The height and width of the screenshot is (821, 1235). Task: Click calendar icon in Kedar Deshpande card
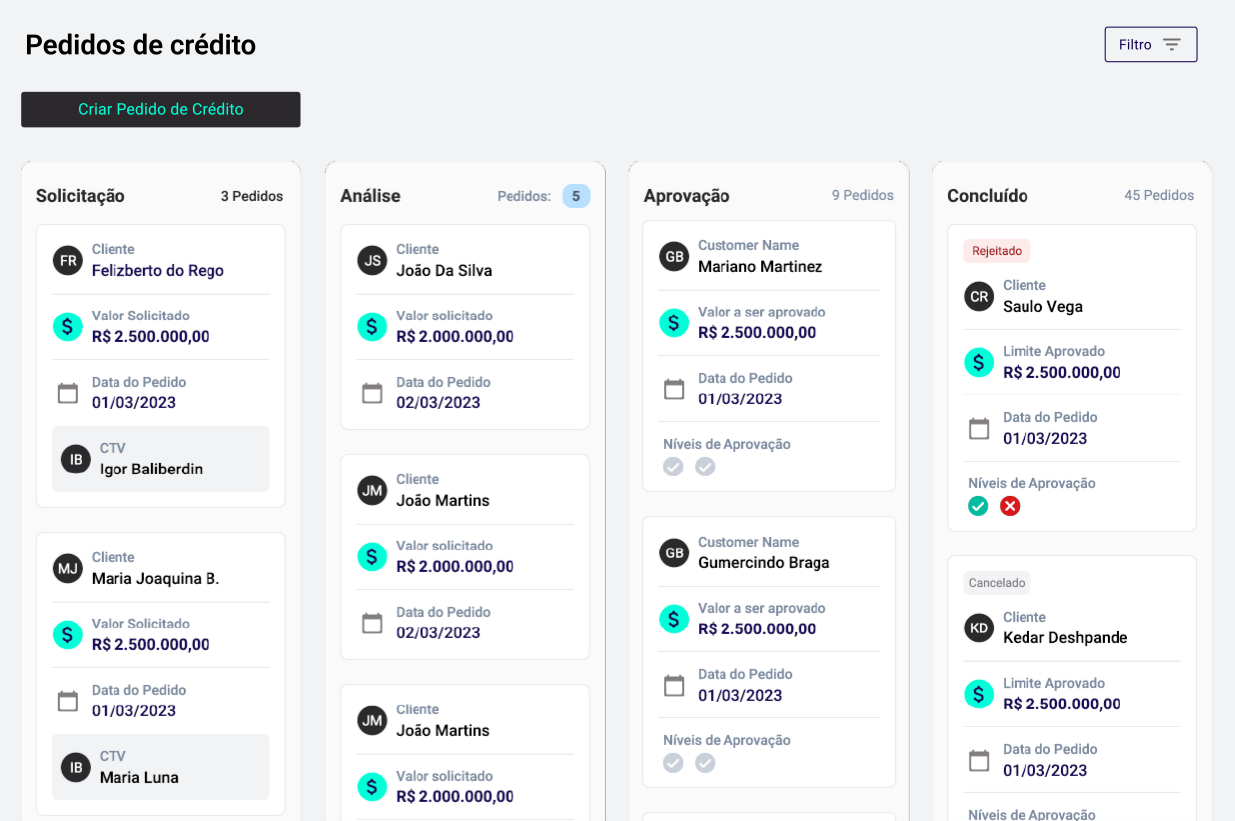coord(979,760)
